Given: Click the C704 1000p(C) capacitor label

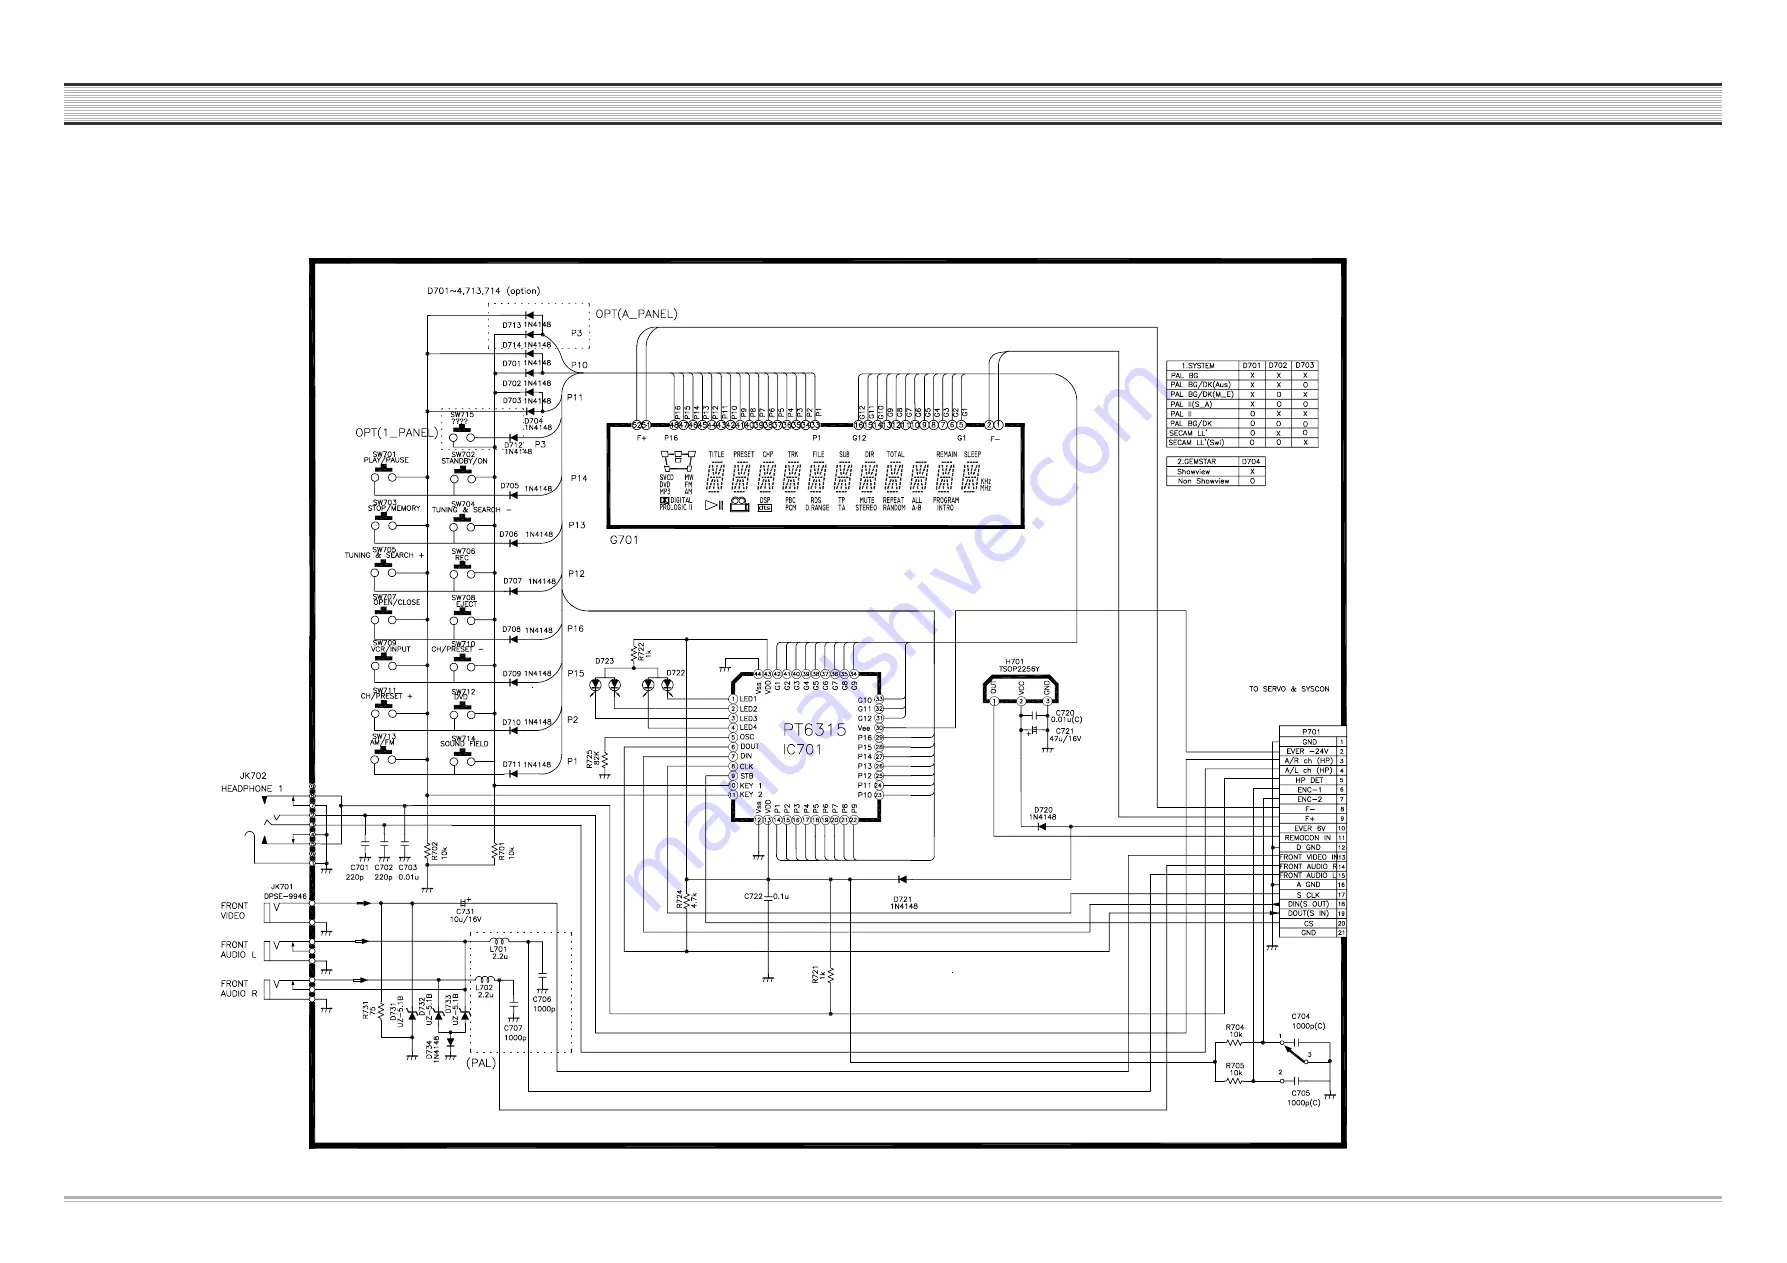Looking at the screenshot, I should click(x=1308, y=1021).
